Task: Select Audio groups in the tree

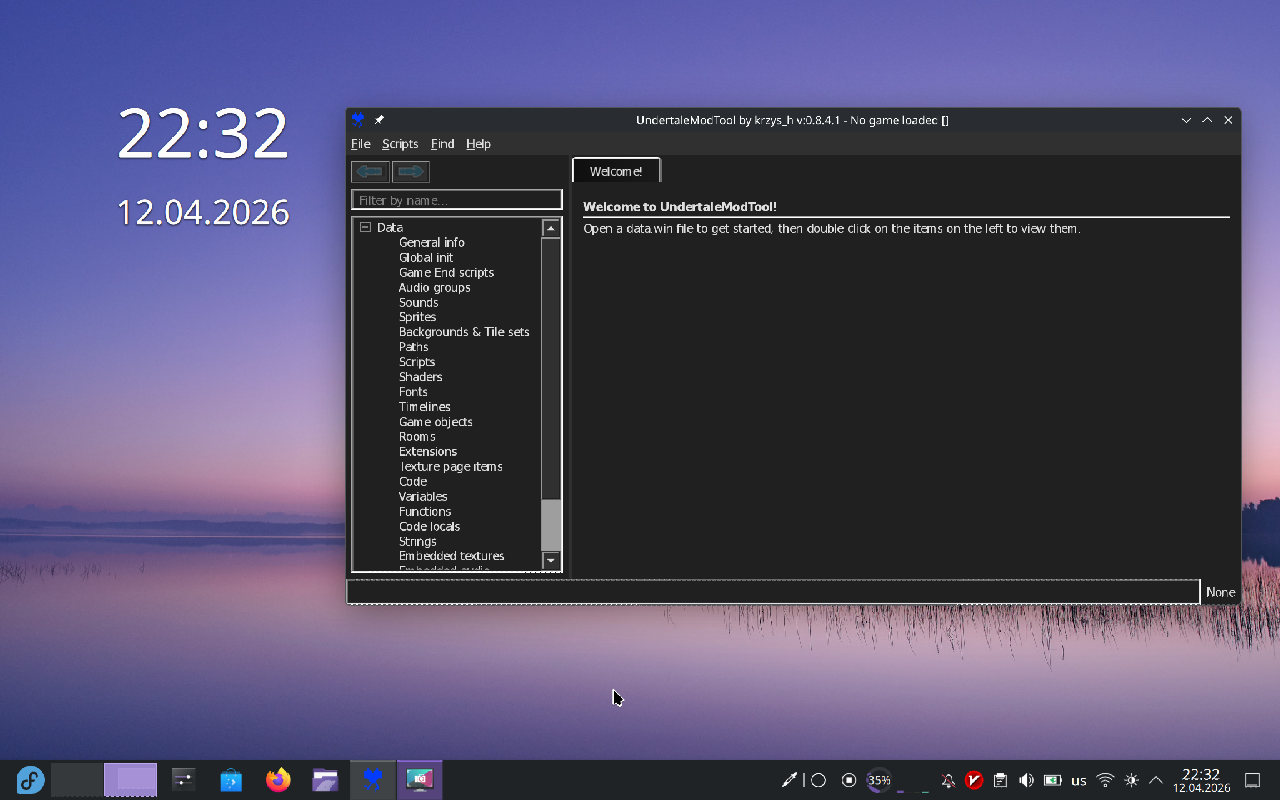Action: pyautogui.click(x=434, y=287)
